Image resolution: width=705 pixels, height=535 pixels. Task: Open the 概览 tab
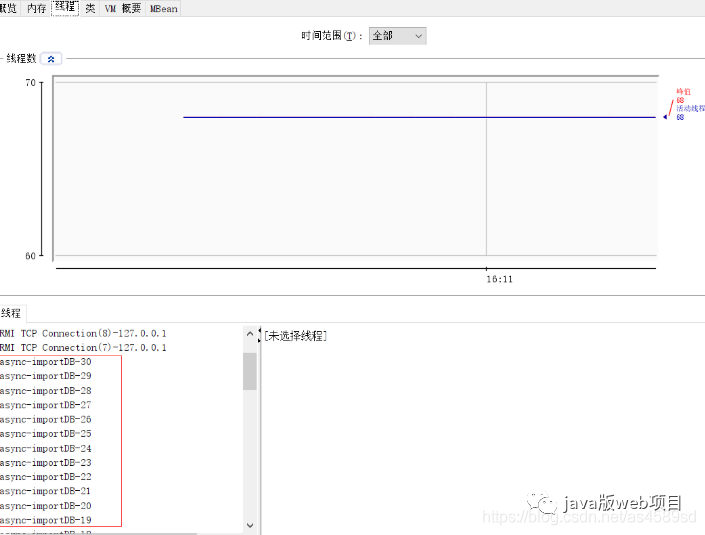point(9,8)
